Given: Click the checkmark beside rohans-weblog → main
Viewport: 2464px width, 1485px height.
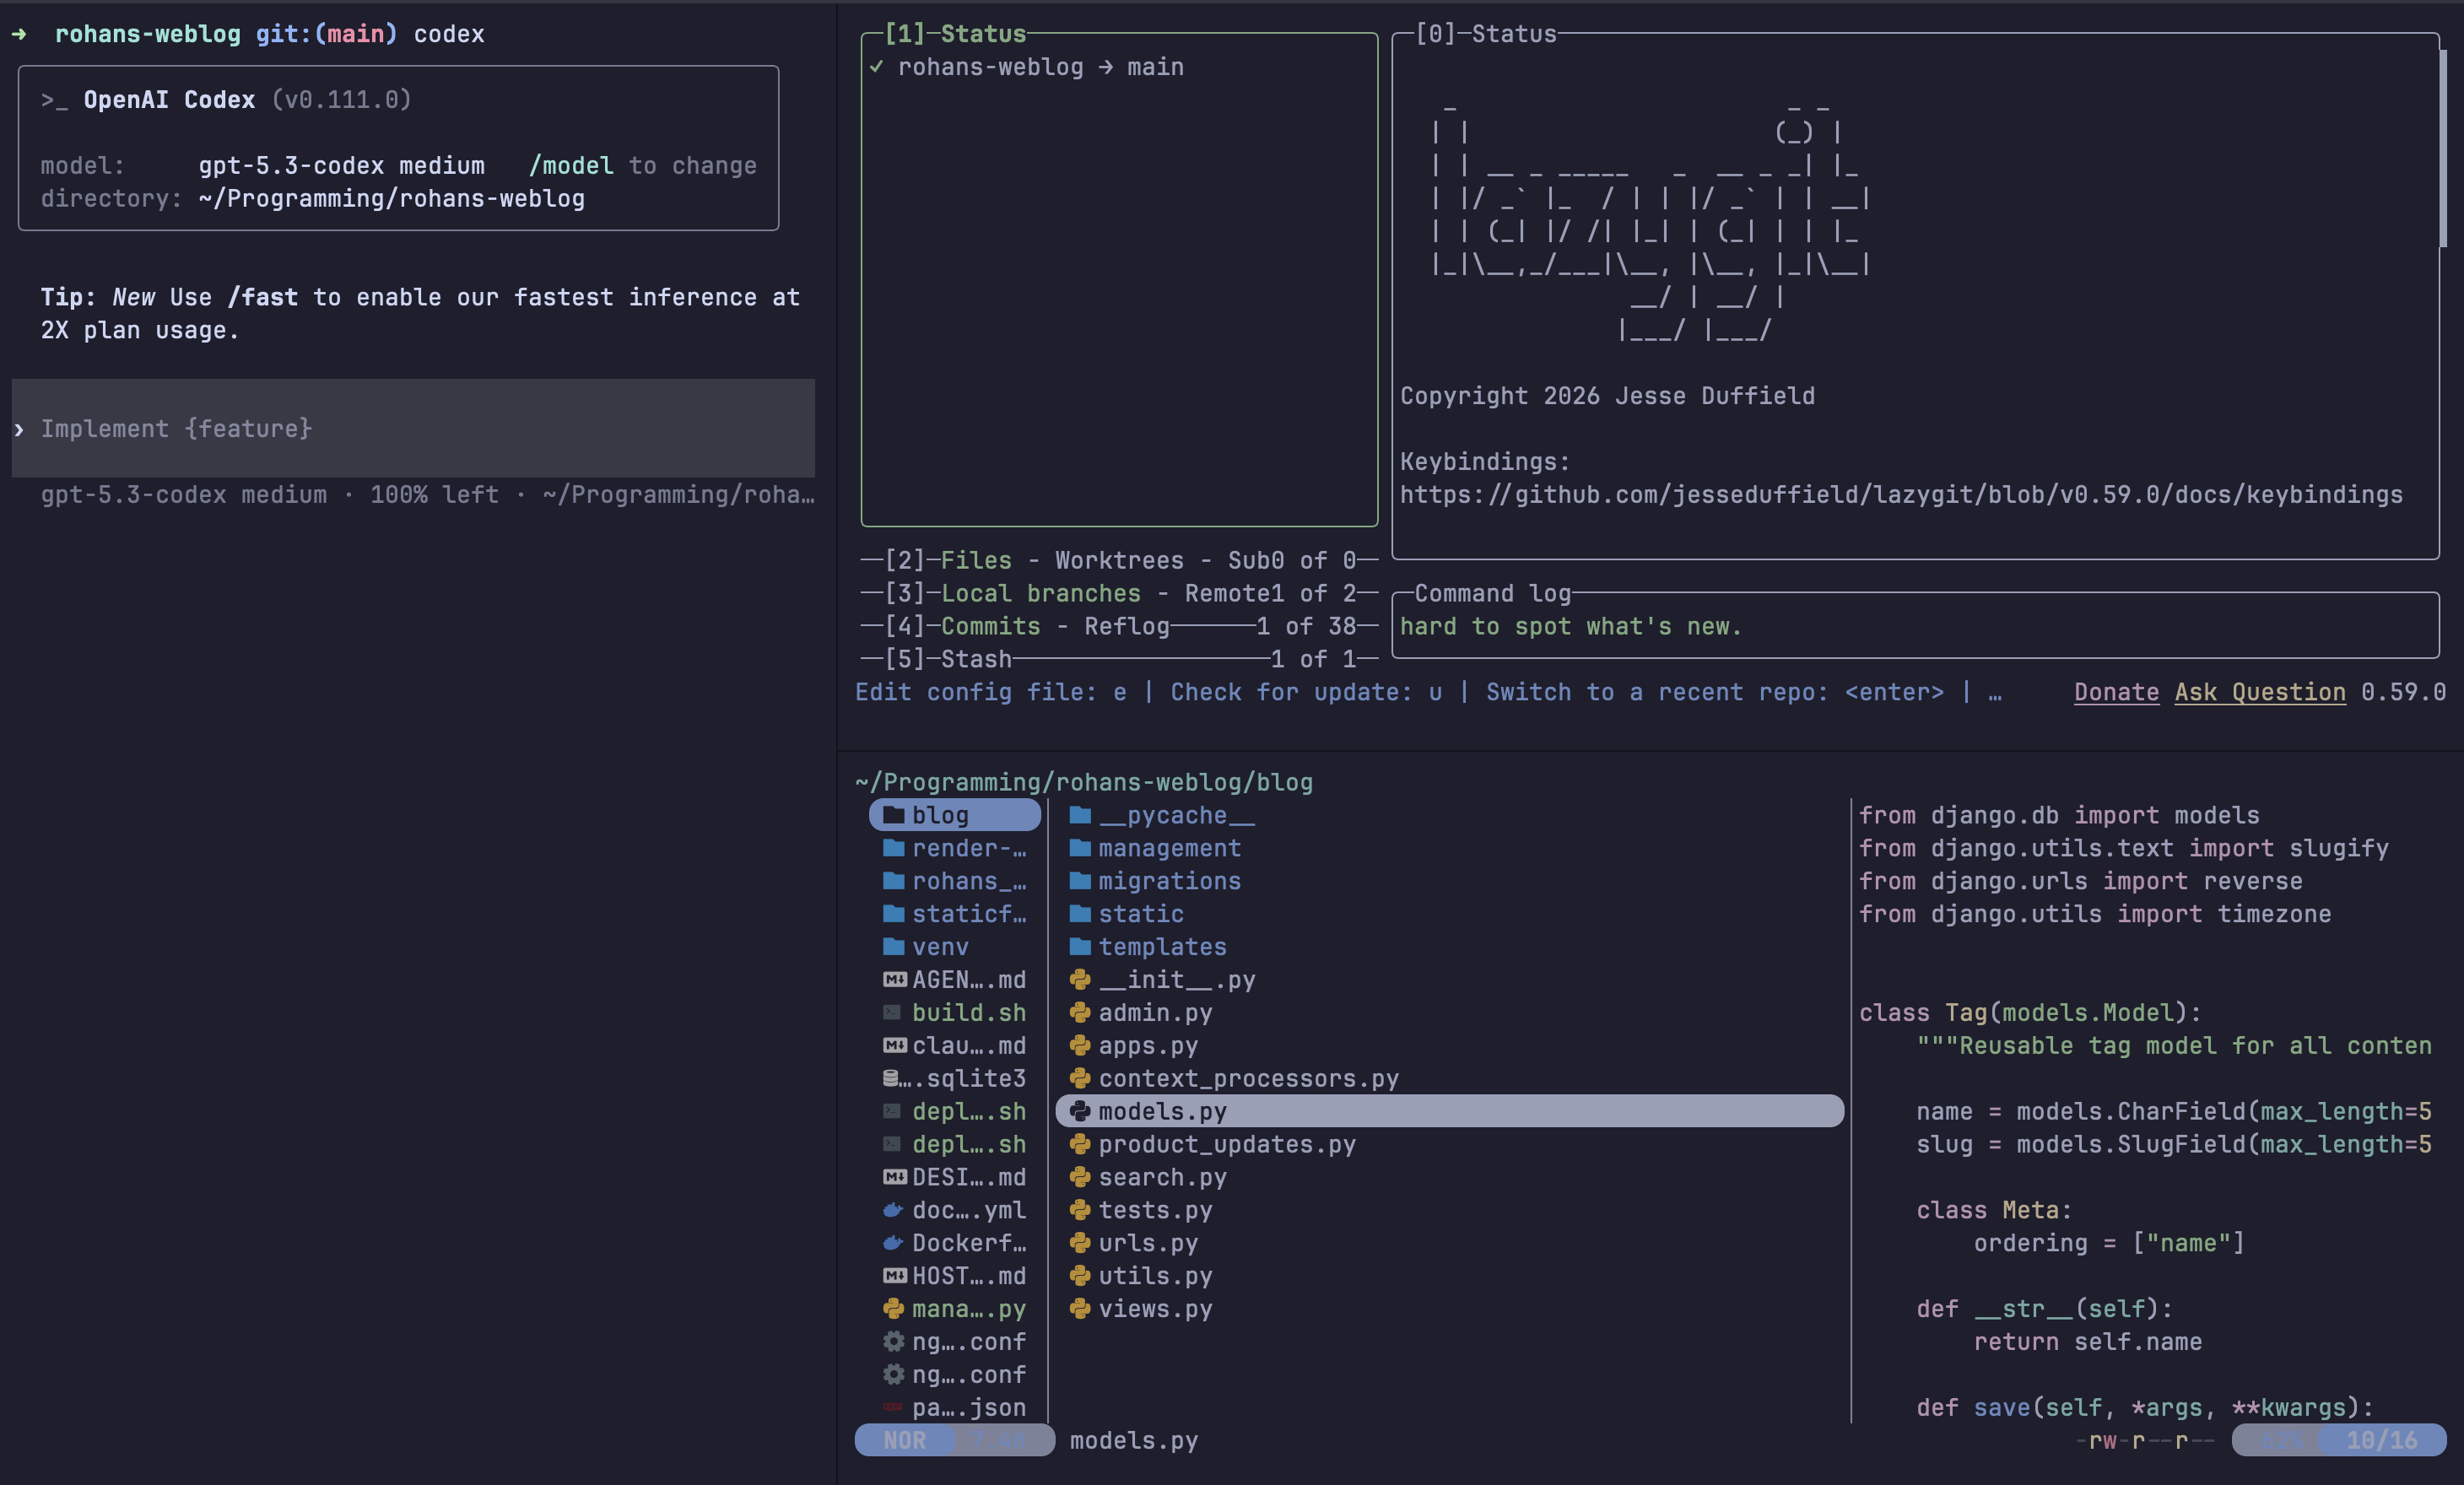Looking at the screenshot, I should [876, 67].
